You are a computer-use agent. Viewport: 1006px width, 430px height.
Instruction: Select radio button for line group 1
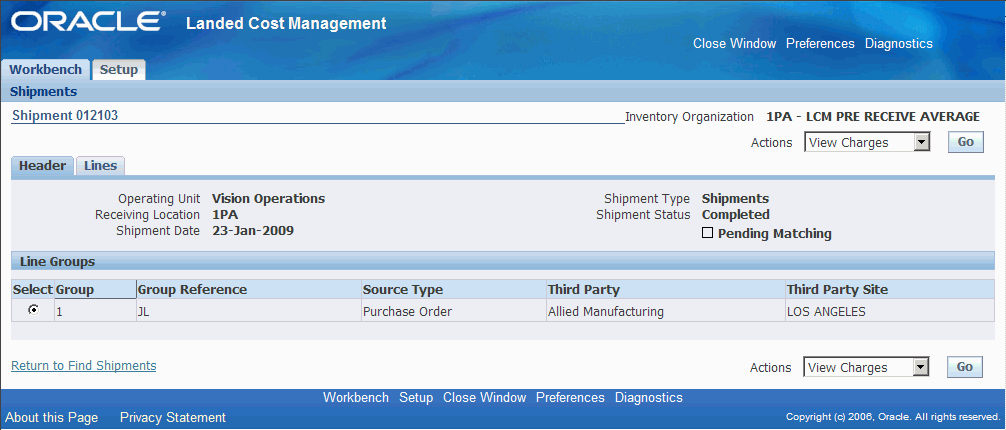click(33, 310)
